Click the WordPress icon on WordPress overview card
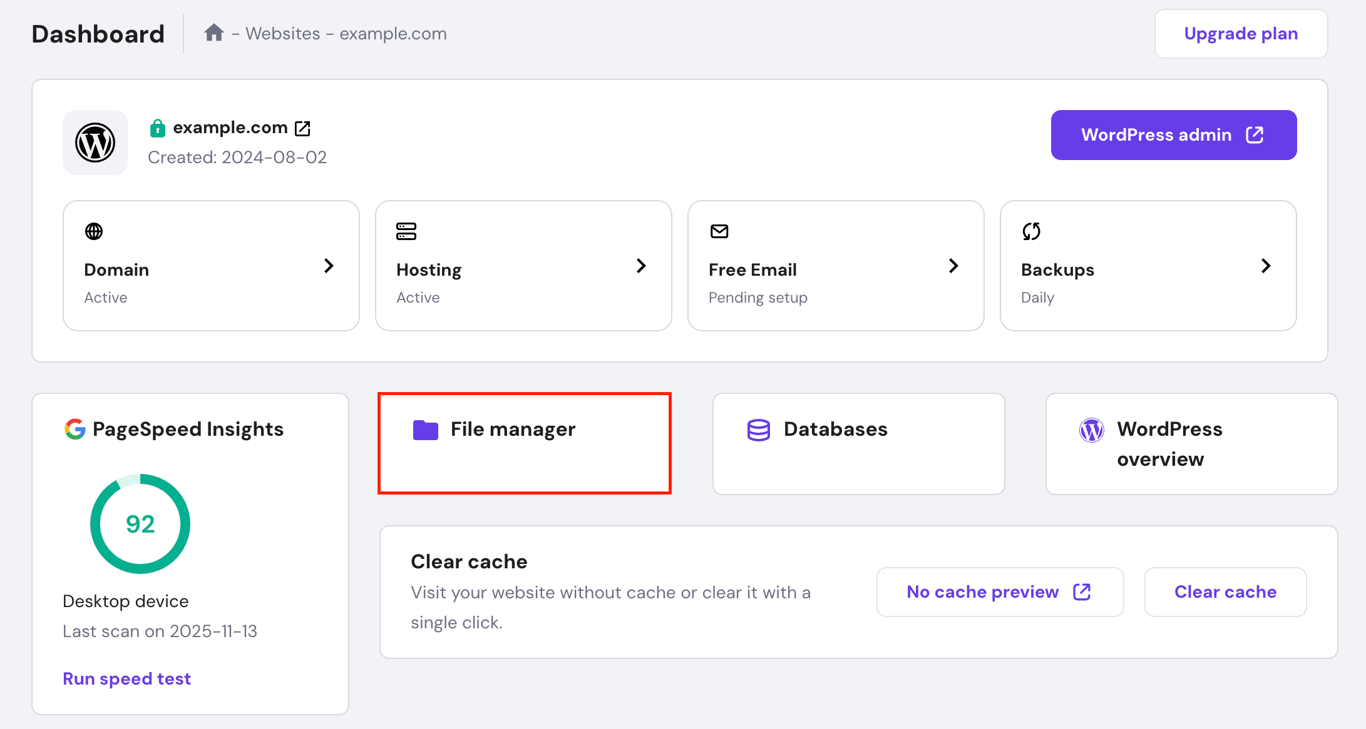The width and height of the screenshot is (1366, 729). coord(1092,429)
